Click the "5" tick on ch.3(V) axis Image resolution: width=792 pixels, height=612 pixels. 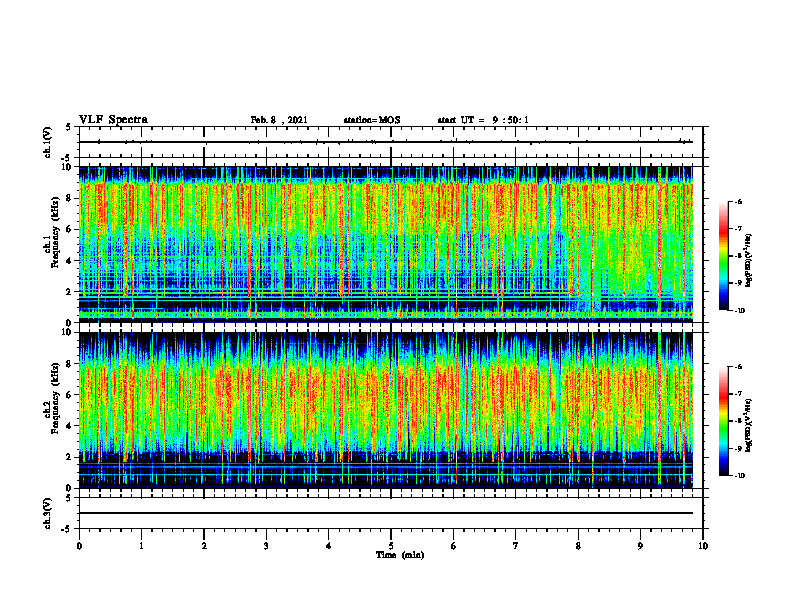(x=68, y=498)
